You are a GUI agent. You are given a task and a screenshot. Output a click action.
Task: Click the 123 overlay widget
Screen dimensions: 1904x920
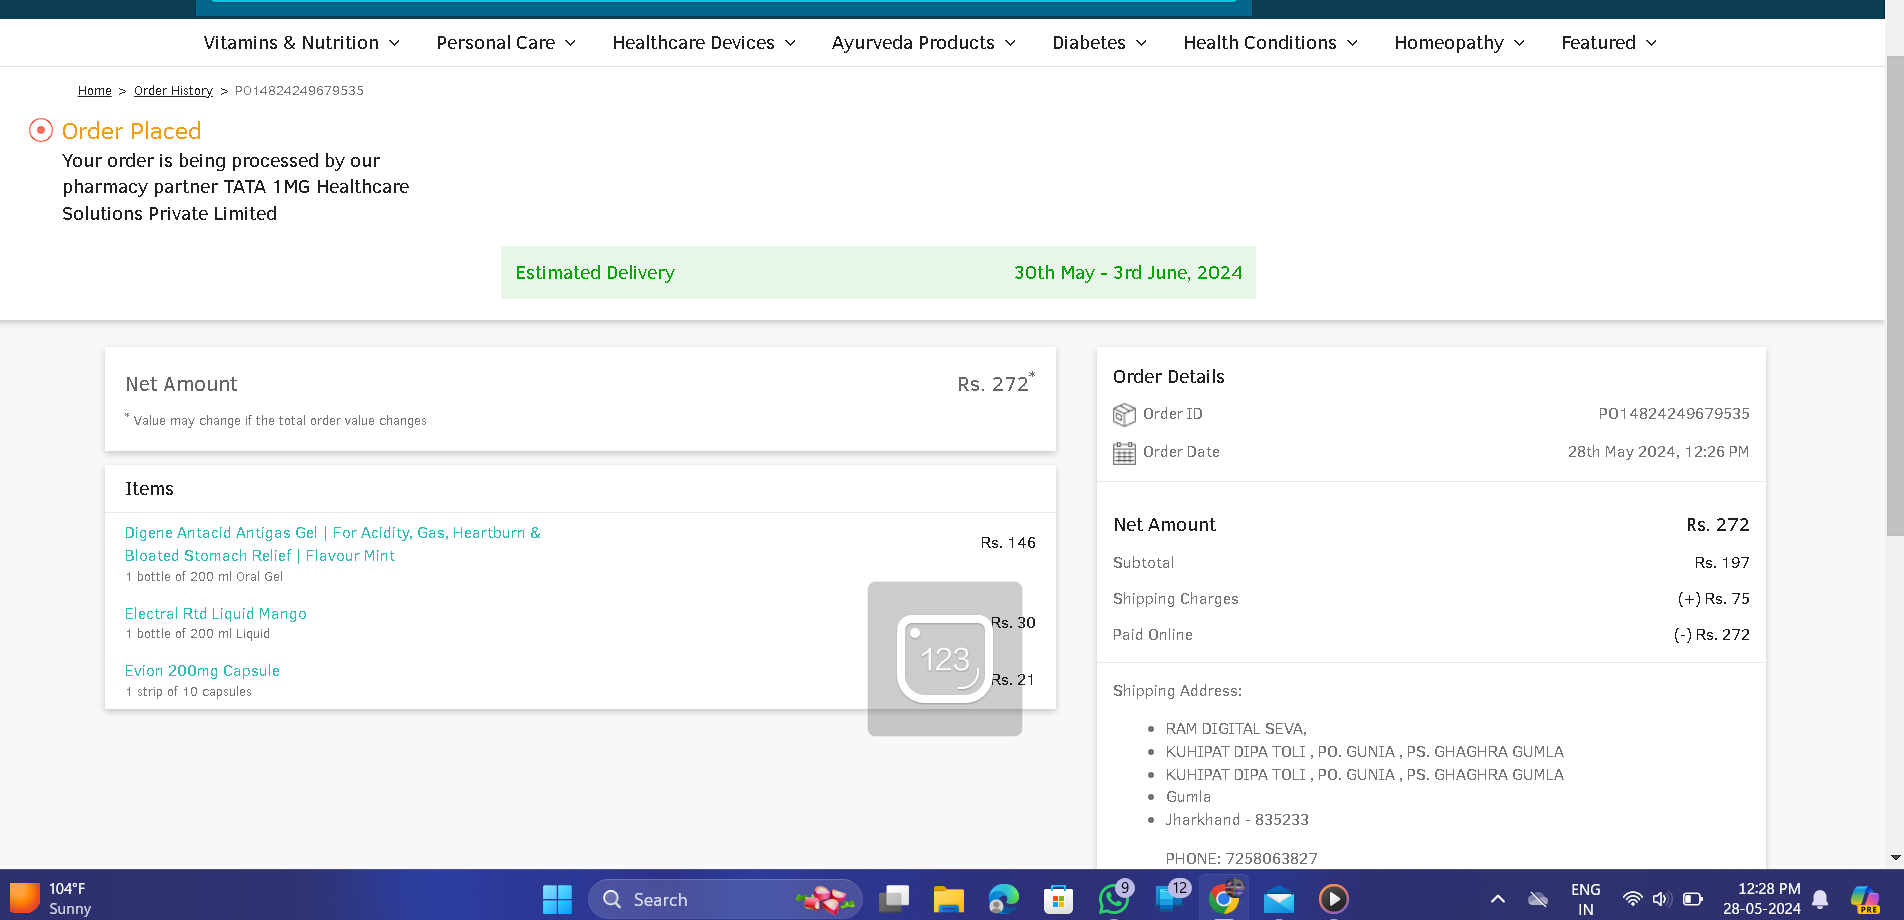(x=945, y=659)
